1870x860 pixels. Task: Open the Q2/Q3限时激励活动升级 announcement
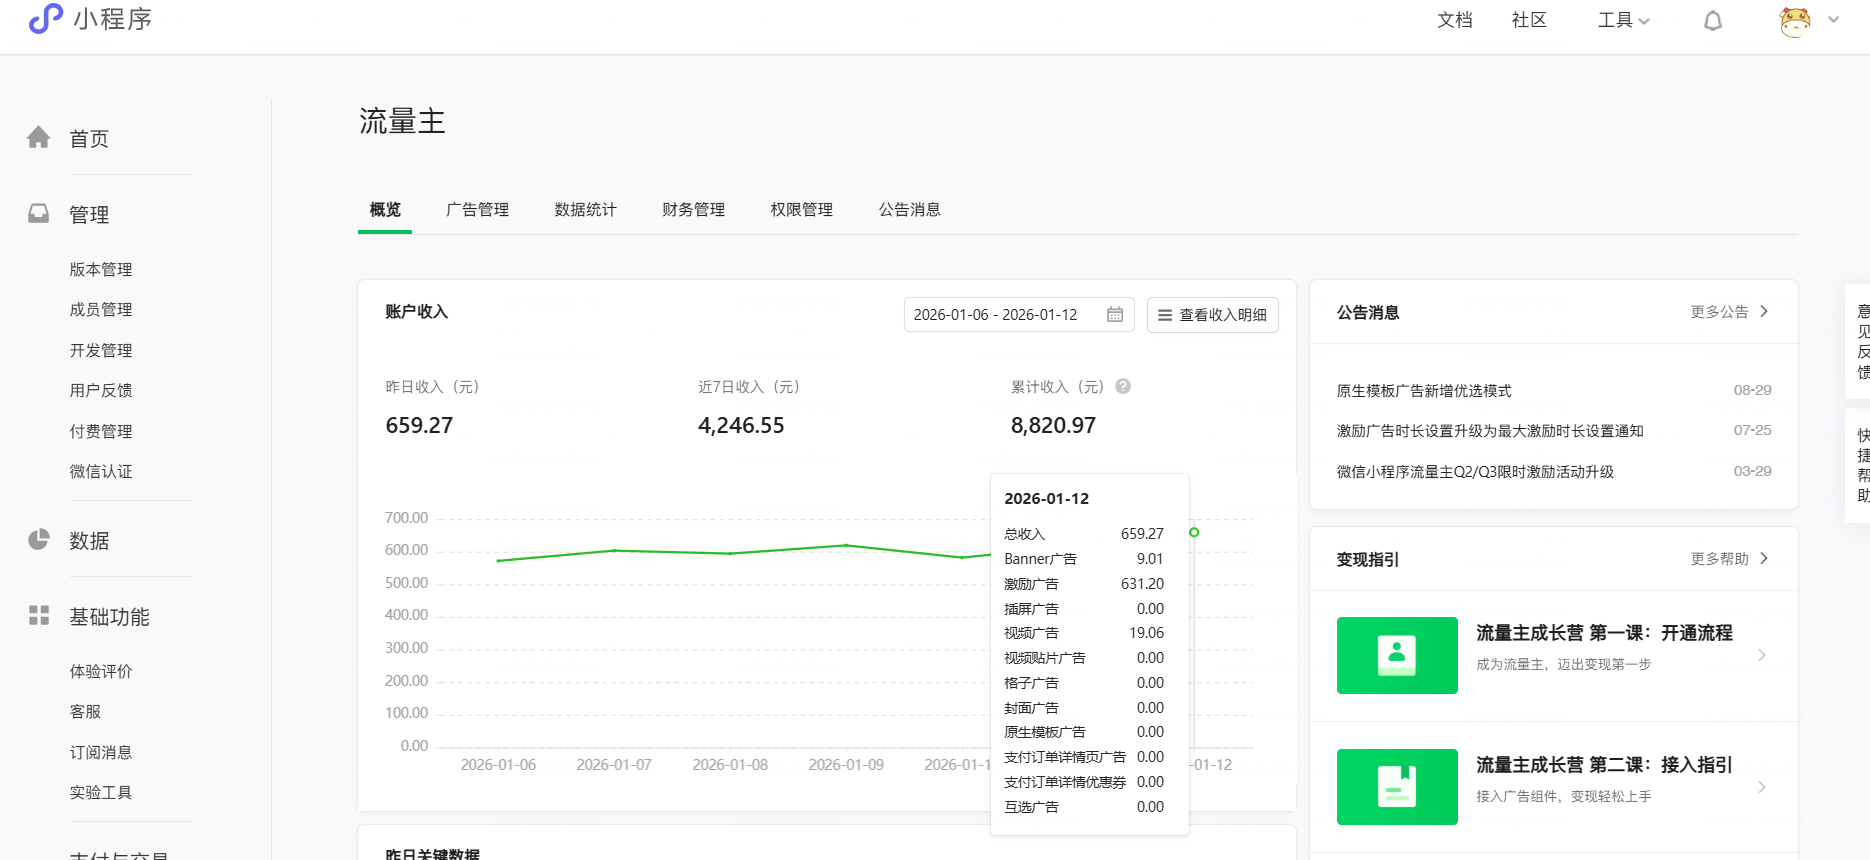pos(1475,472)
